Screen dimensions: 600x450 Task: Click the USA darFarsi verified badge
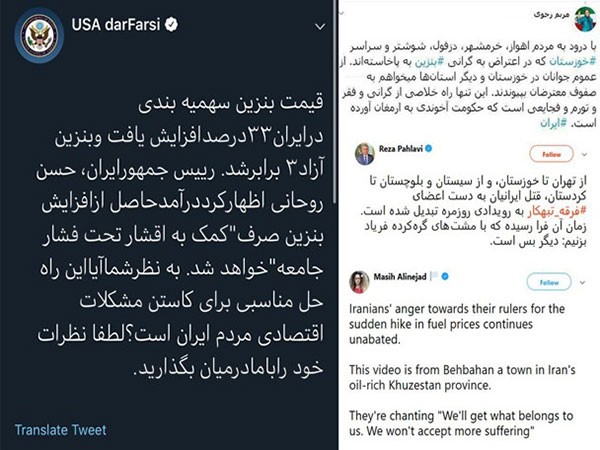[x=171, y=25]
